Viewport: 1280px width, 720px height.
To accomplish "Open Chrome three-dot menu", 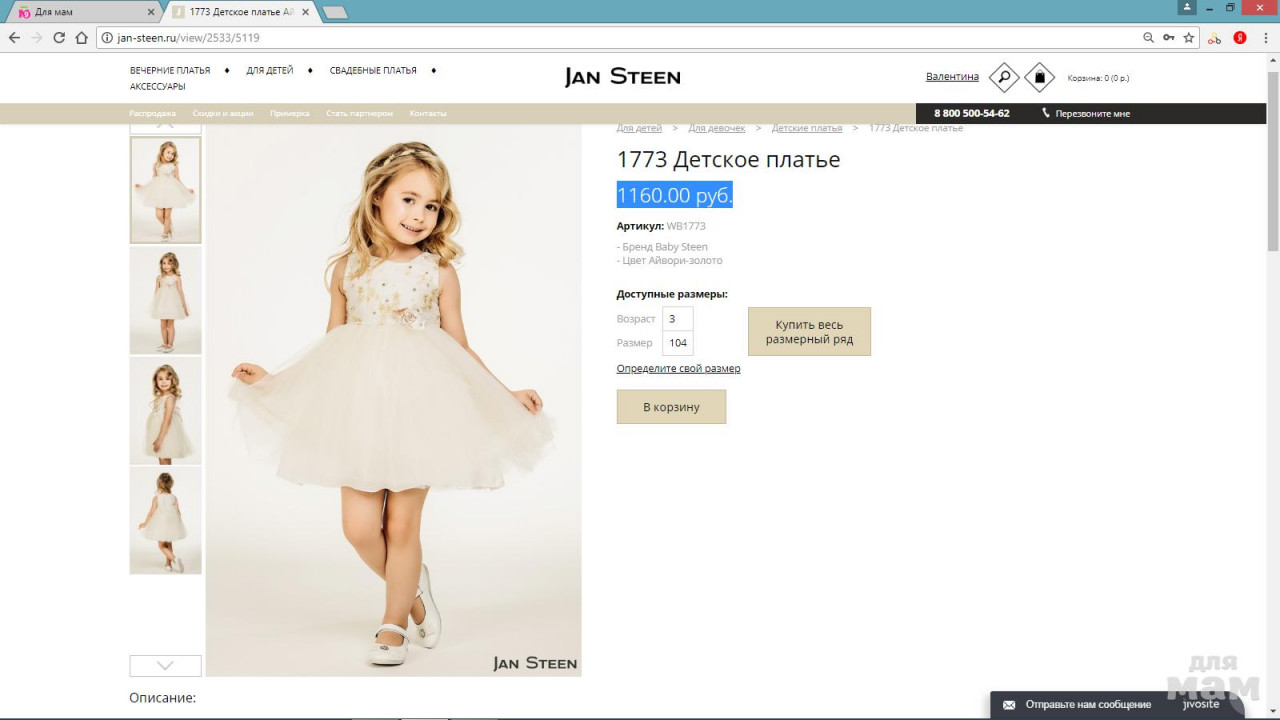I will click(1266, 38).
